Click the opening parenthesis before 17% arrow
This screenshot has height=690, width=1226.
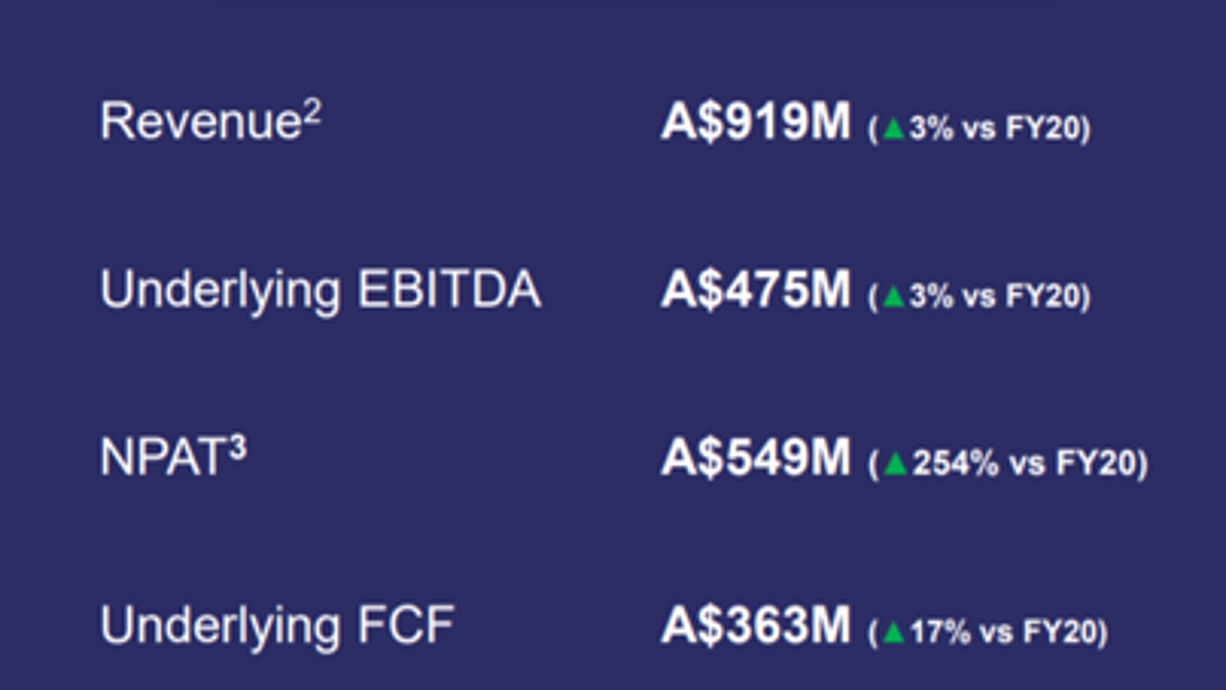pyautogui.click(x=874, y=634)
